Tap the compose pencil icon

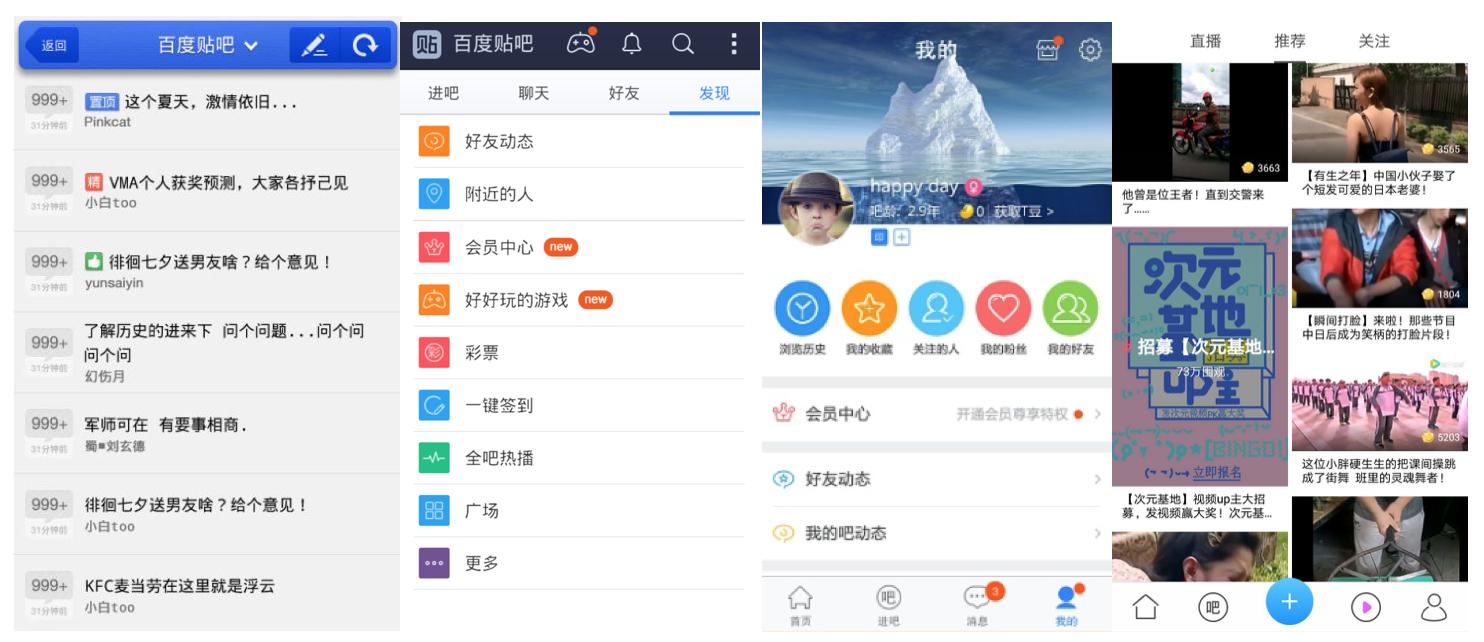(x=315, y=45)
